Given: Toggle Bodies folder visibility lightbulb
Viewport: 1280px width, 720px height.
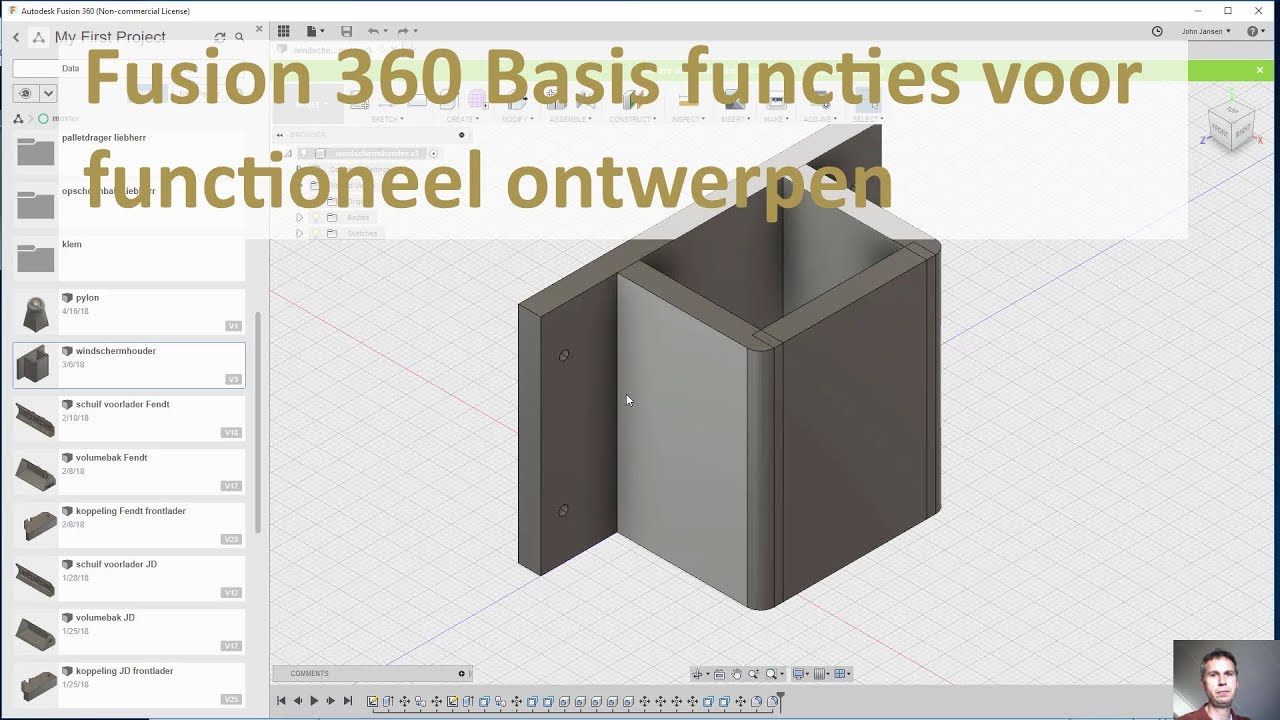Looking at the screenshot, I should pos(316,217).
